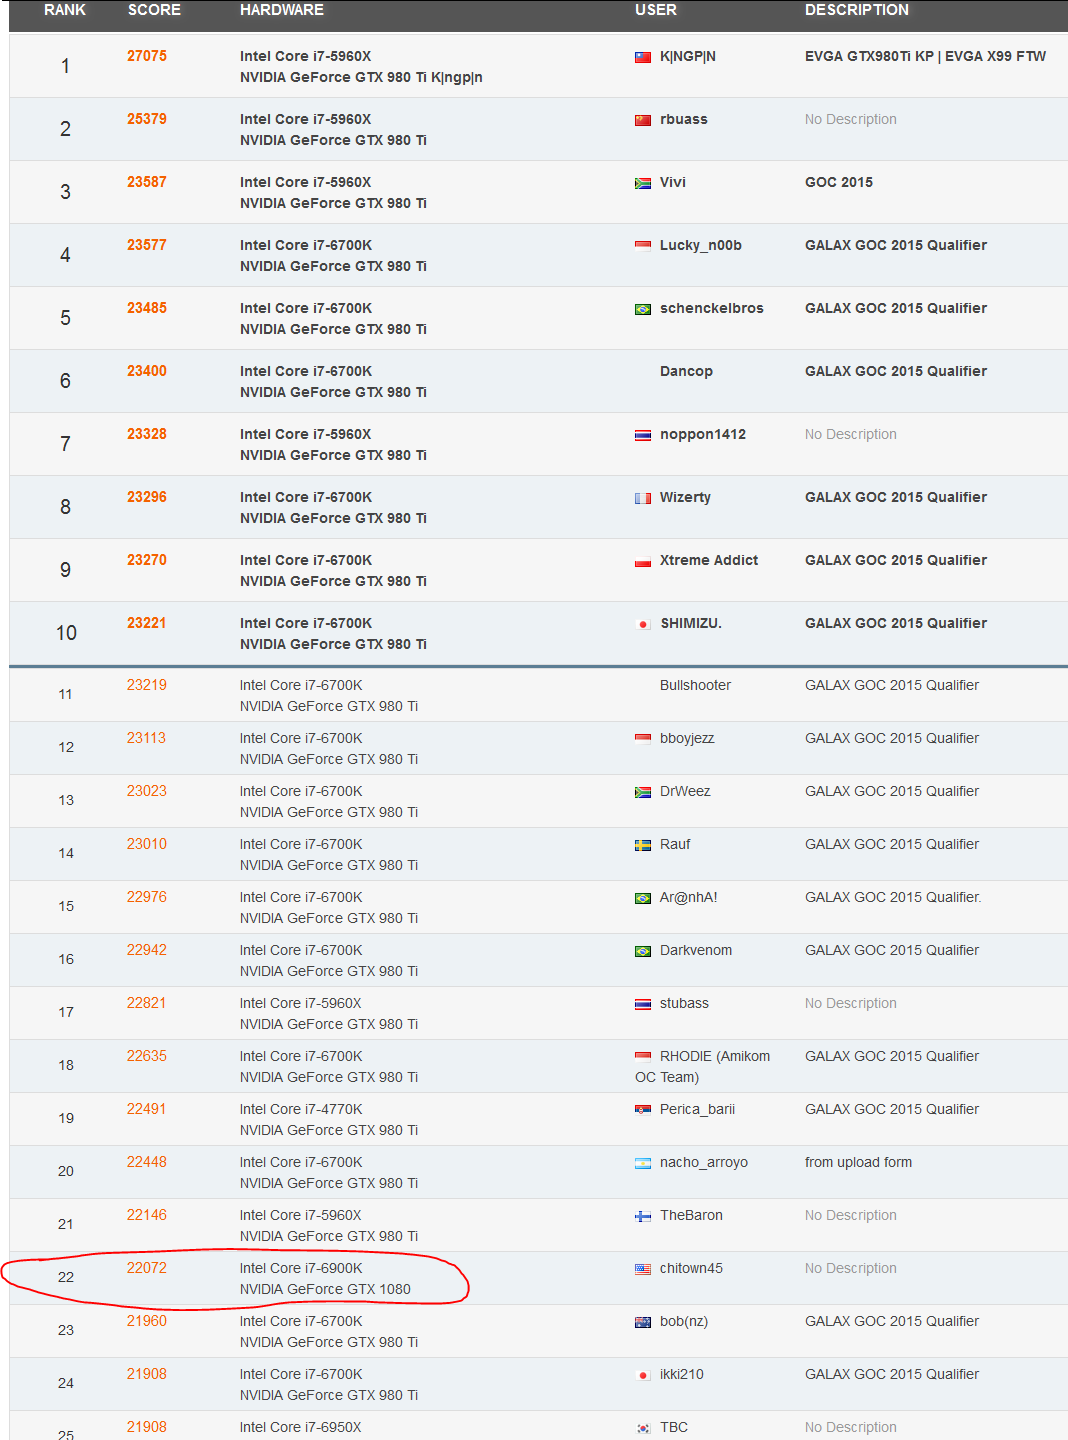The image size is (1068, 1440).
Task: Open user profile Bullshooter
Action: click(x=695, y=685)
